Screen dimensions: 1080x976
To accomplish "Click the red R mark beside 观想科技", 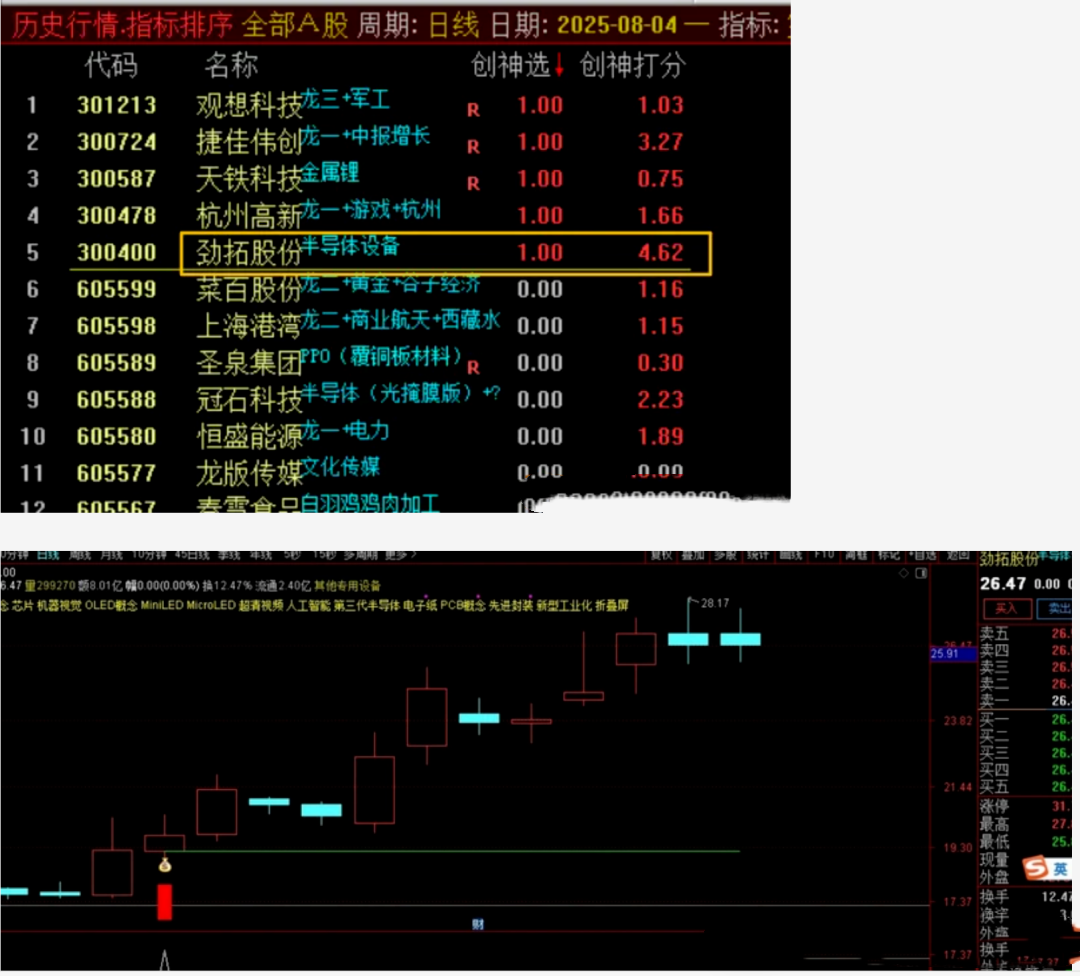I will (473, 110).
